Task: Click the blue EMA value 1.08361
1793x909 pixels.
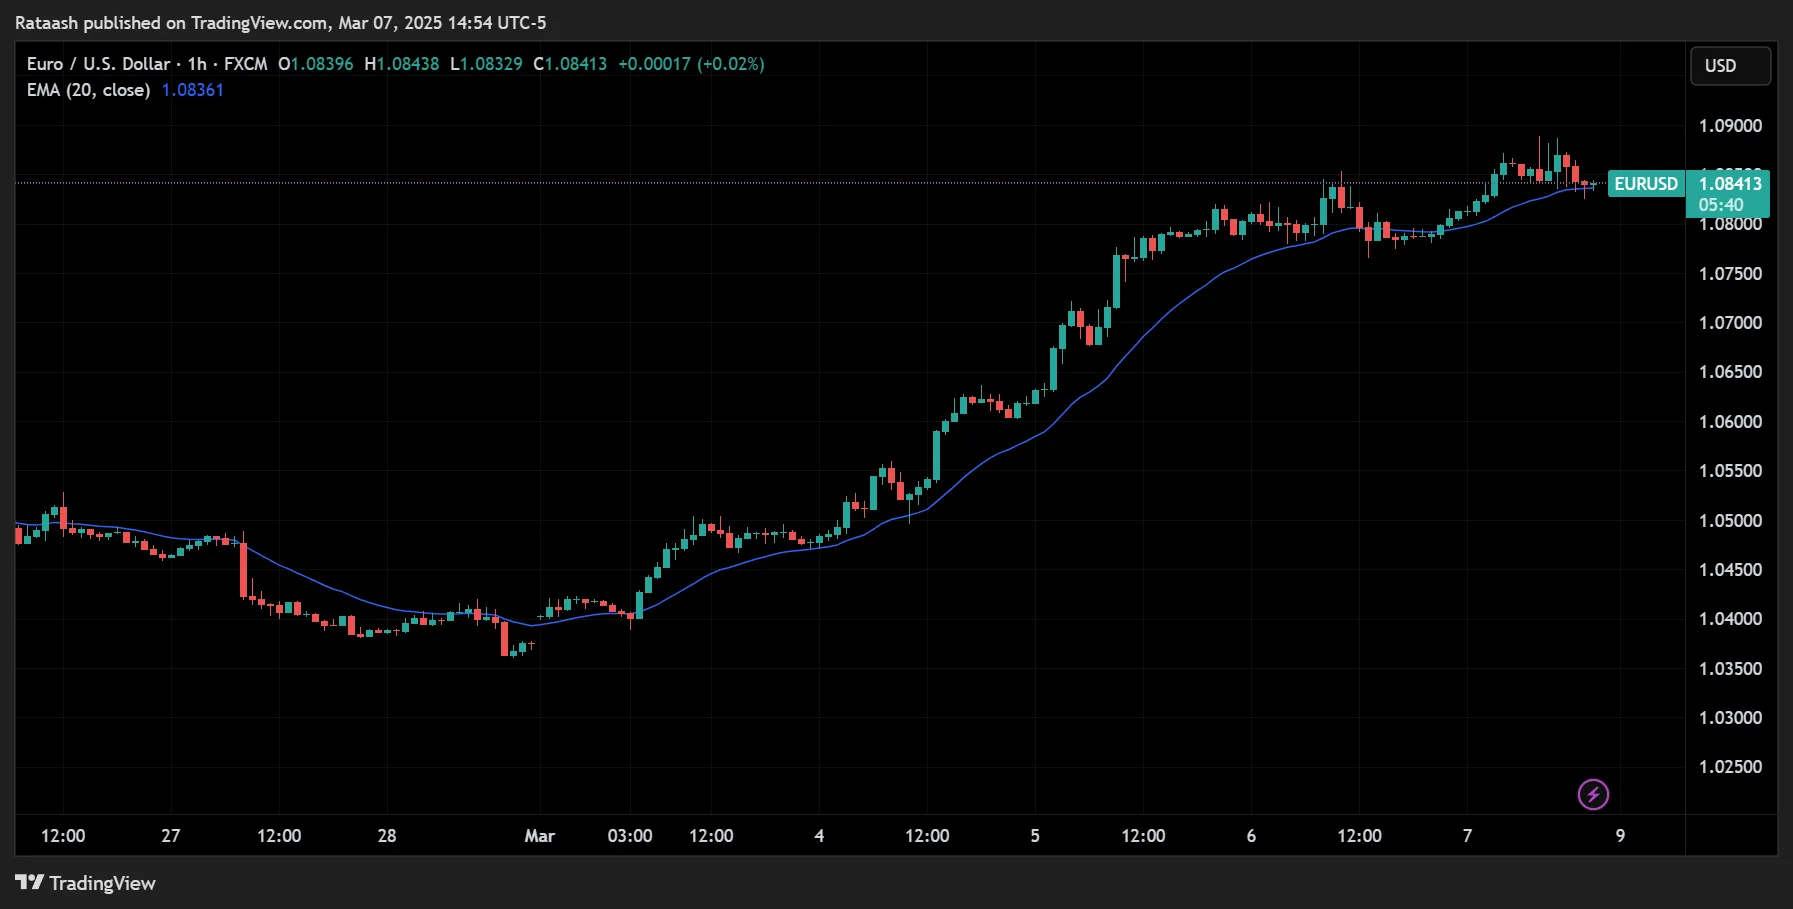Action: [192, 89]
